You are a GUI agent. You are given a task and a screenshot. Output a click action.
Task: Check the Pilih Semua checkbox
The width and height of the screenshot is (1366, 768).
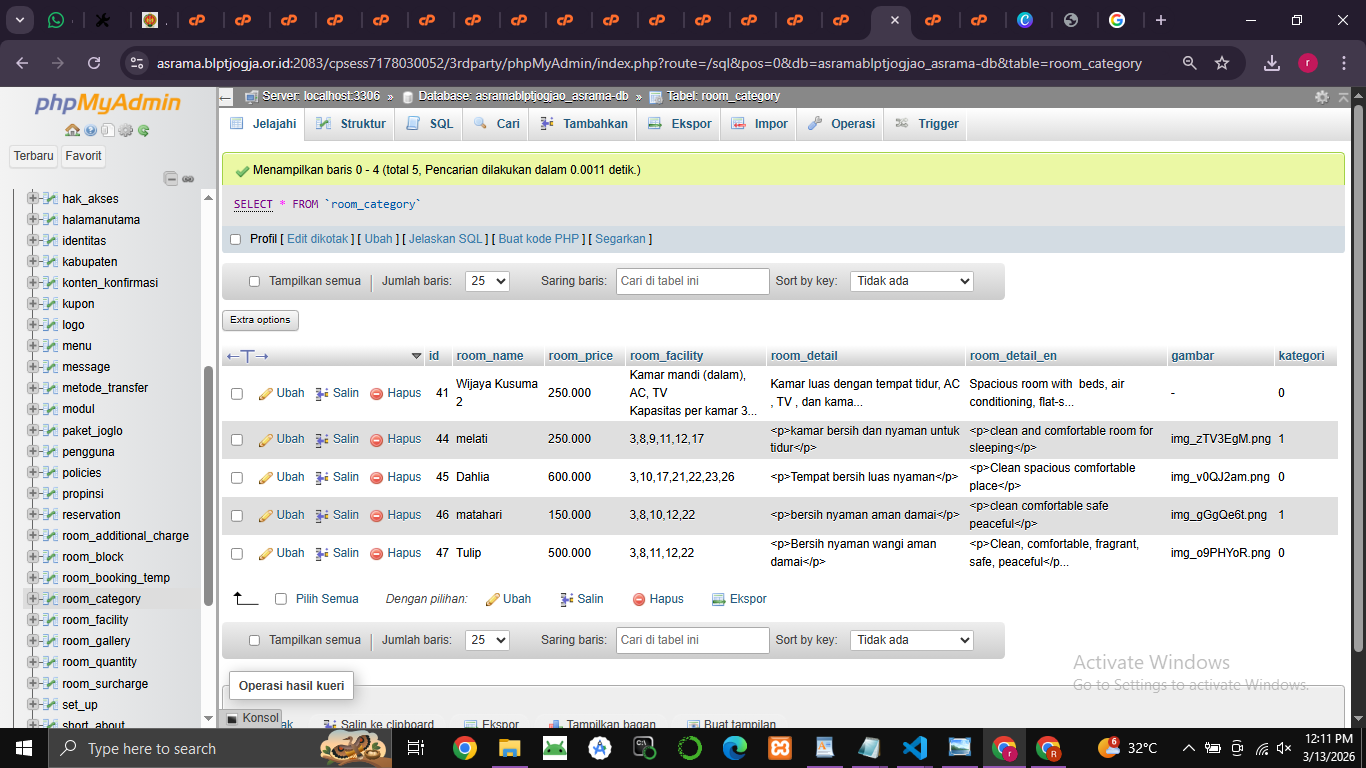pos(281,599)
